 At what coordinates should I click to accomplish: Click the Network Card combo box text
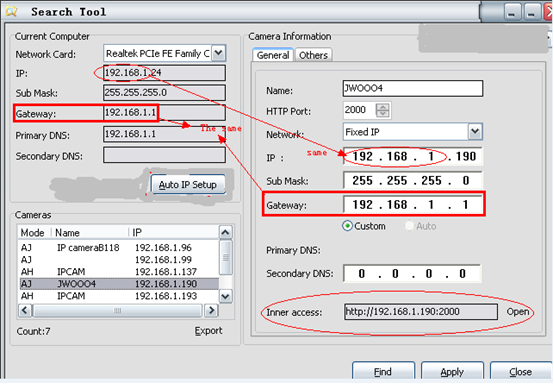(158, 53)
